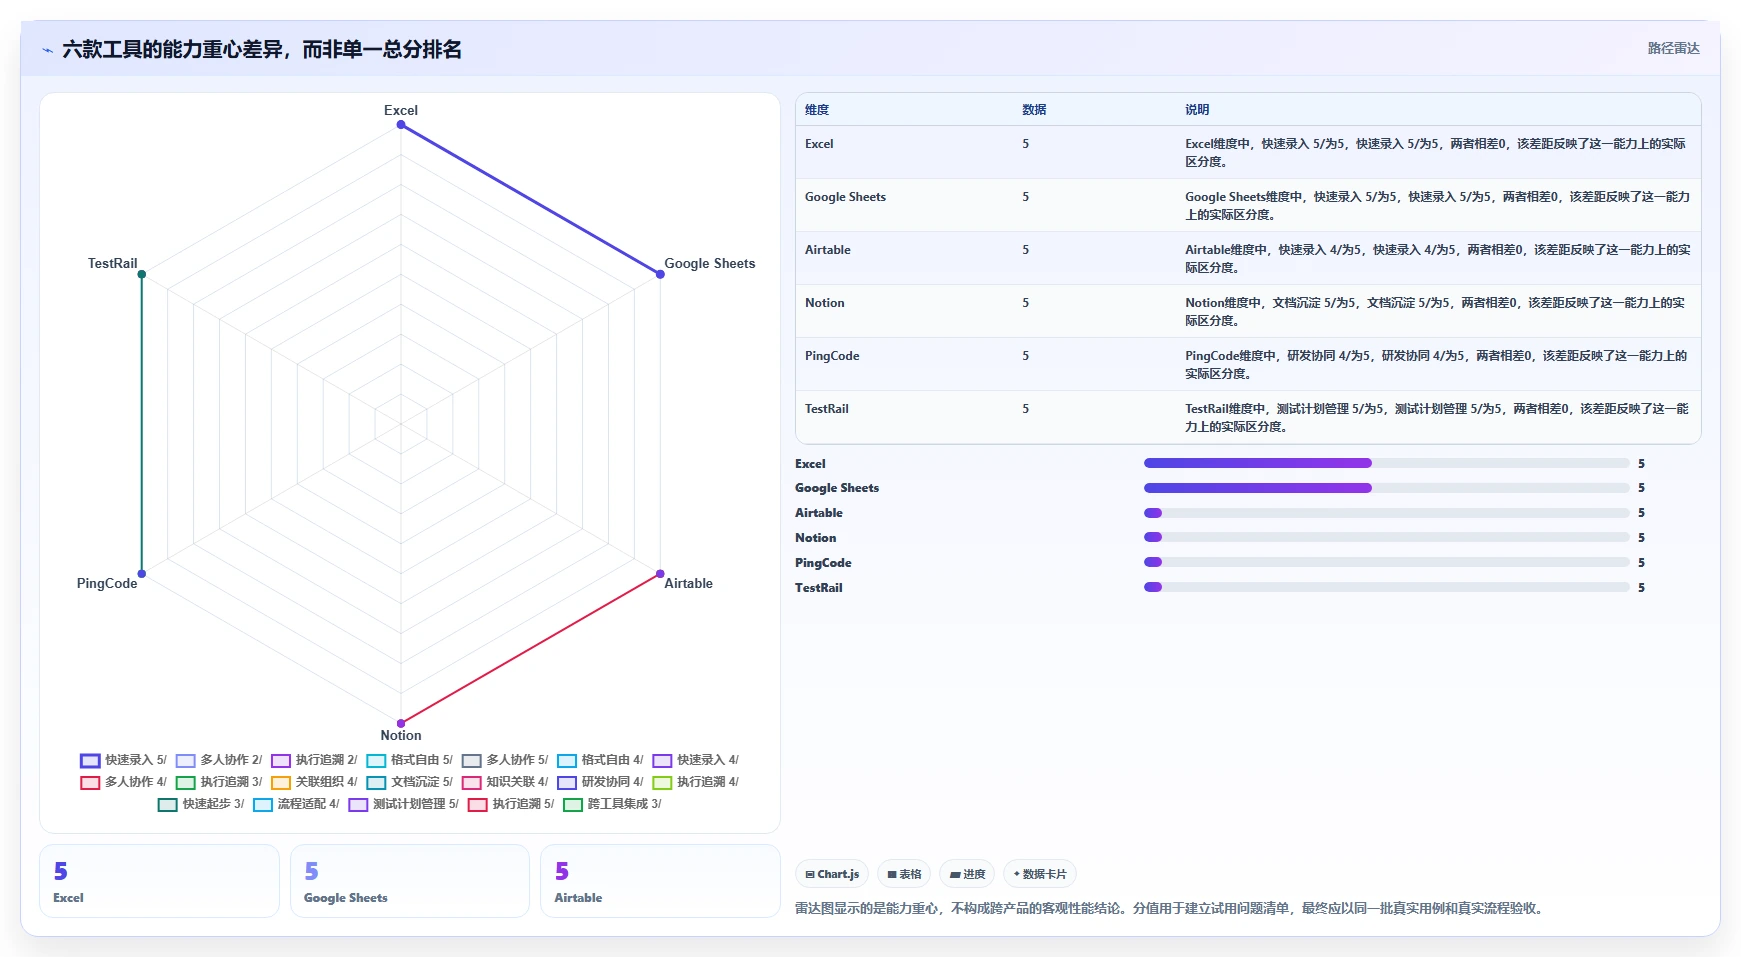Click the 流程适配 4/ legend color box

pyautogui.click(x=263, y=805)
